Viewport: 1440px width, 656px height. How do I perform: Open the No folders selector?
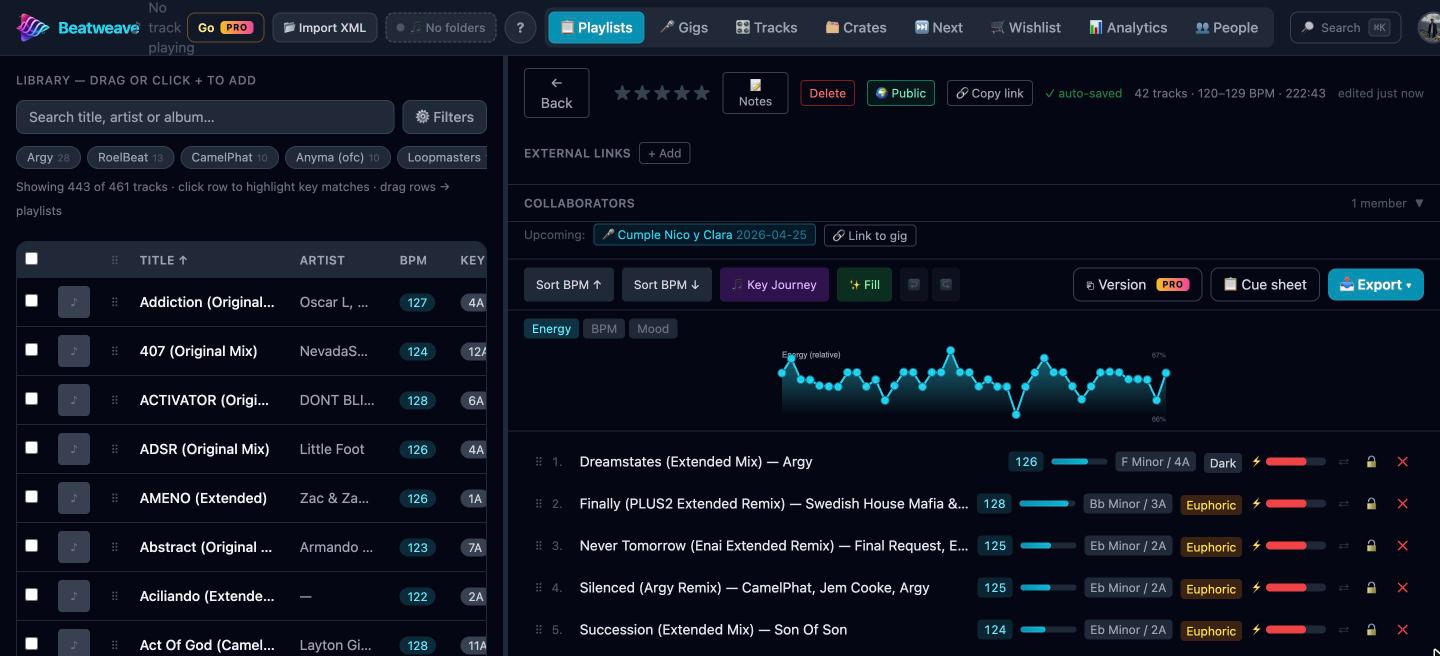click(x=441, y=28)
